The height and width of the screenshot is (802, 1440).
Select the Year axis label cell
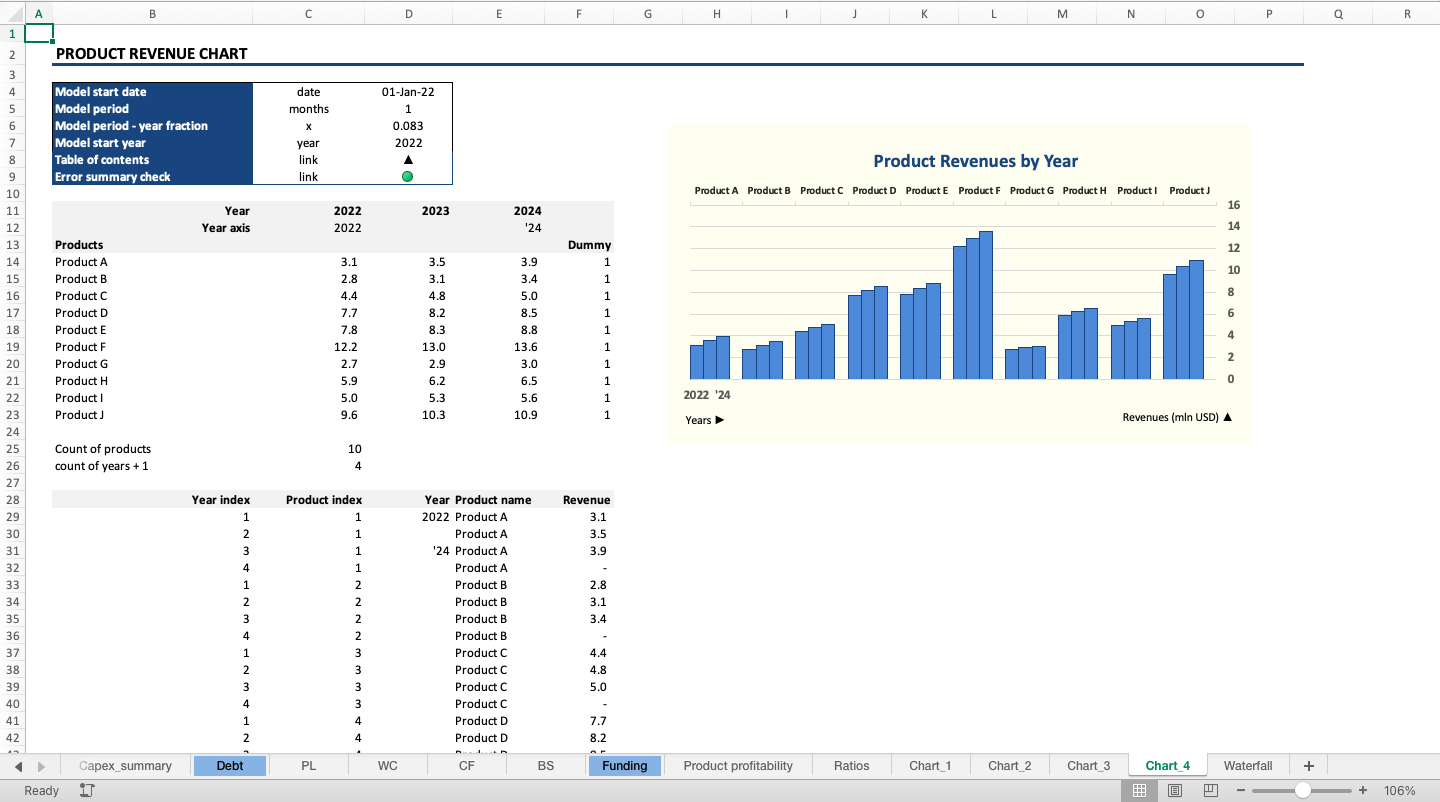[x=152, y=228]
